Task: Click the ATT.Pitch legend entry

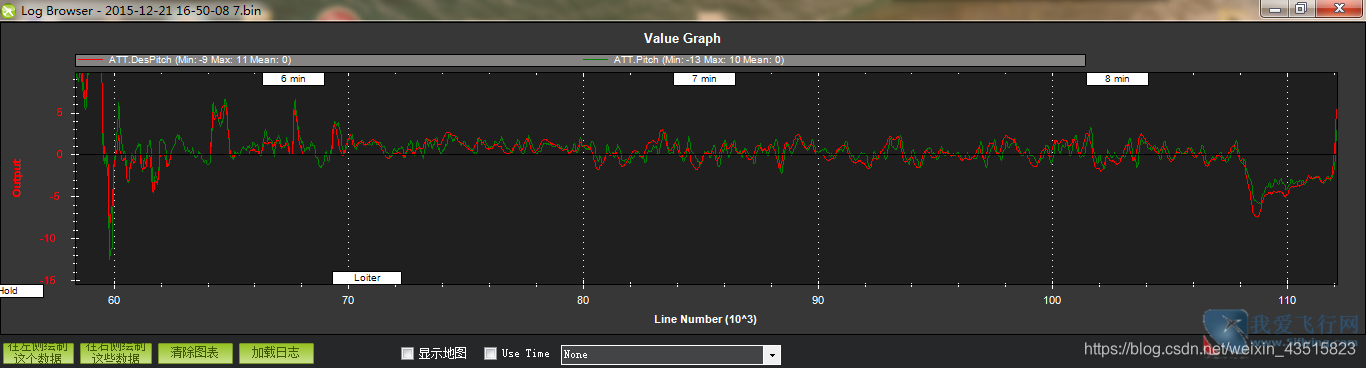Action: 683,60
